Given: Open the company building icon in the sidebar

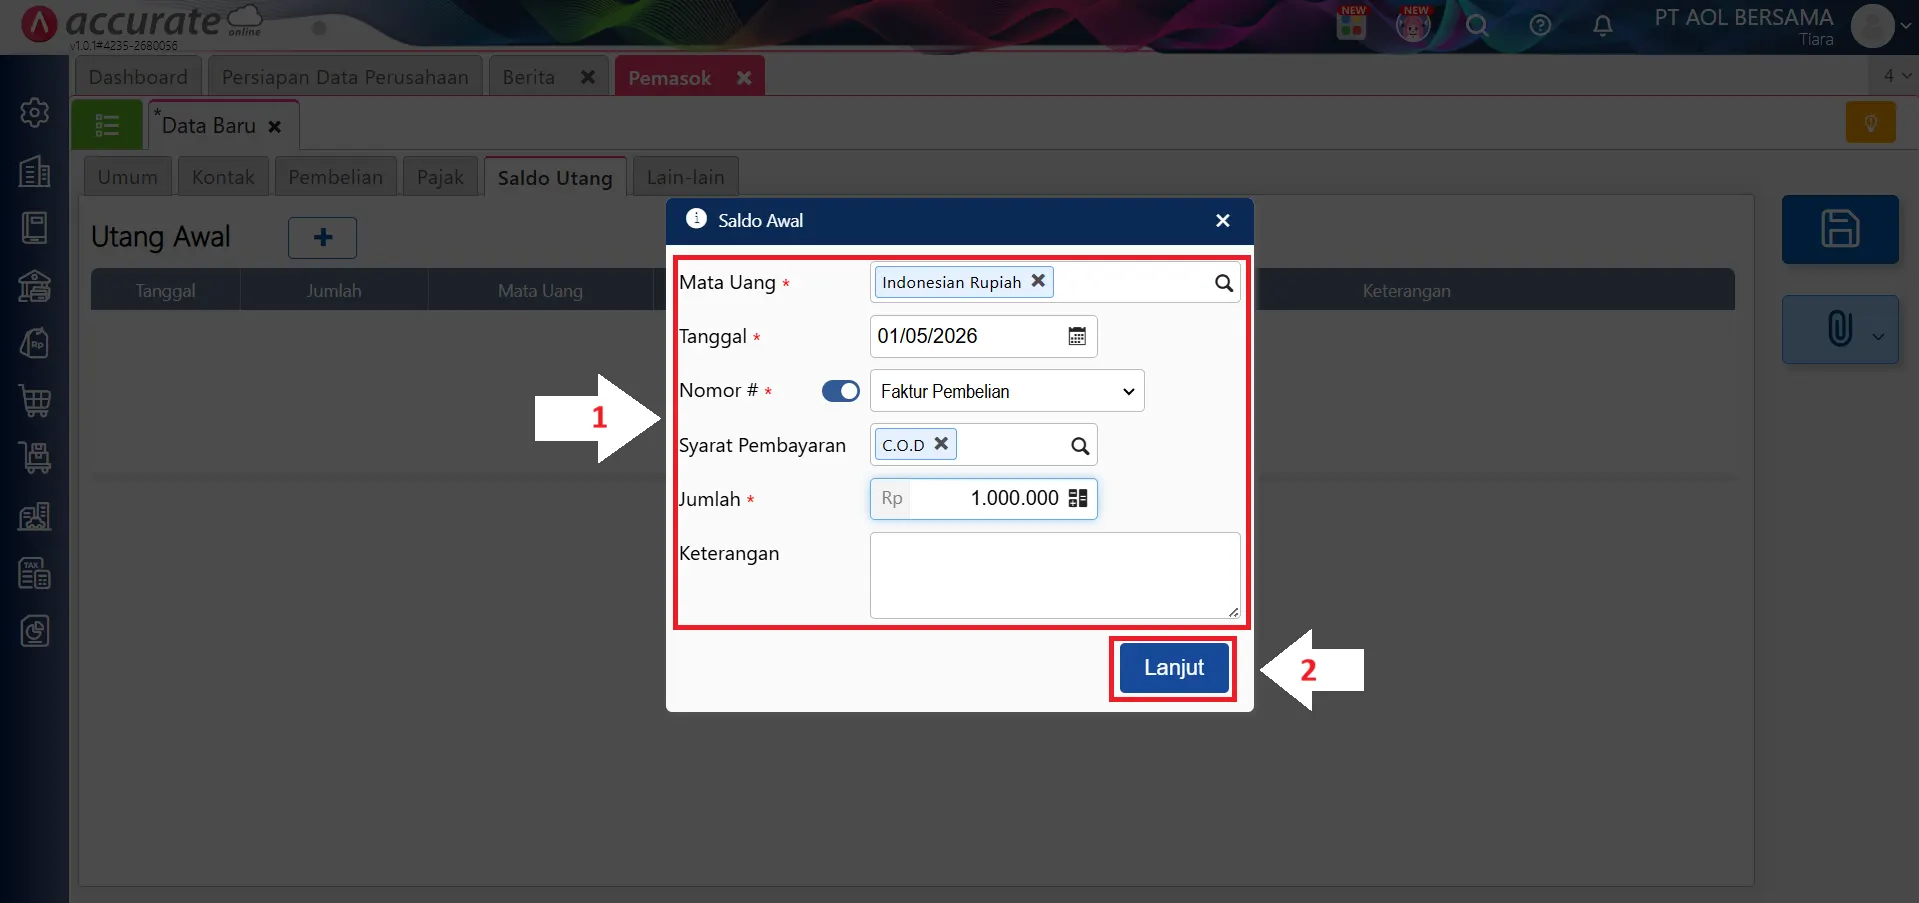Looking at the screenshot, I should pyautogui.click(x=35, y=171).
